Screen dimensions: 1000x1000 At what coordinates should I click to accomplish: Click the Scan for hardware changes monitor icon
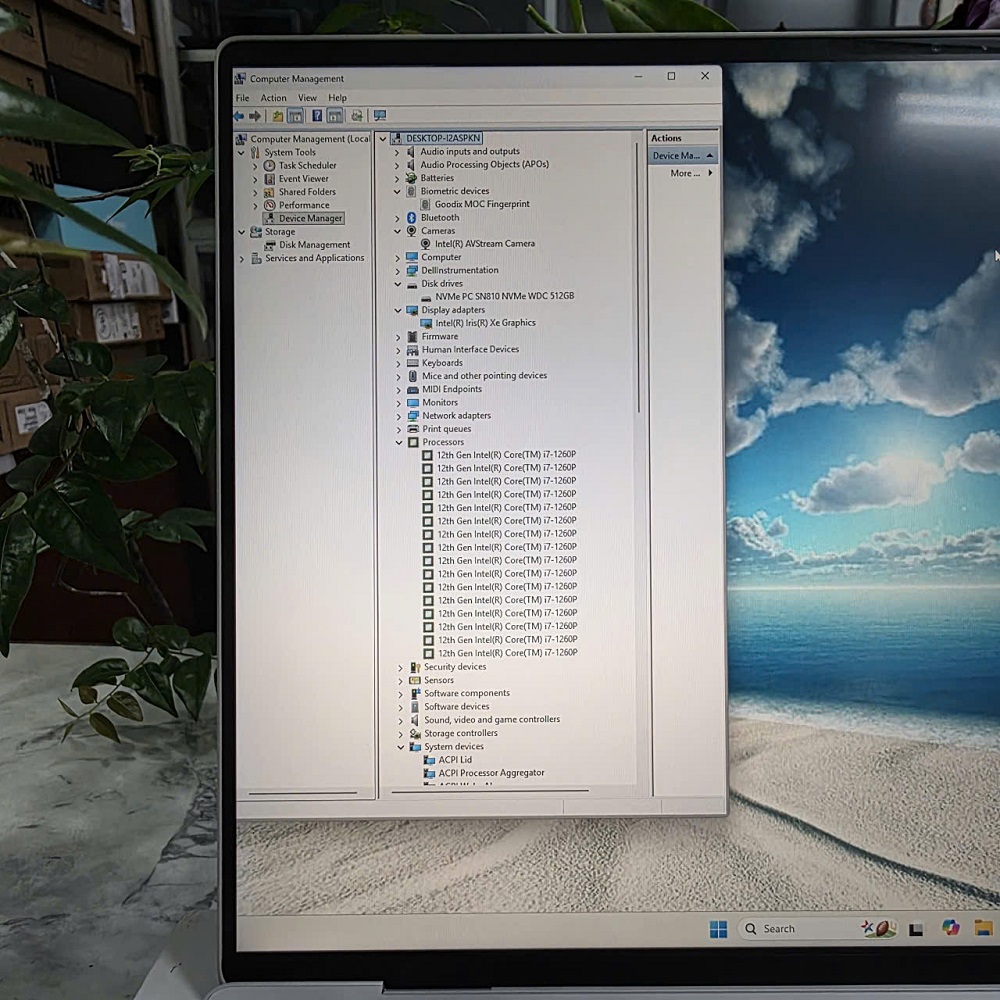point(380,115)
